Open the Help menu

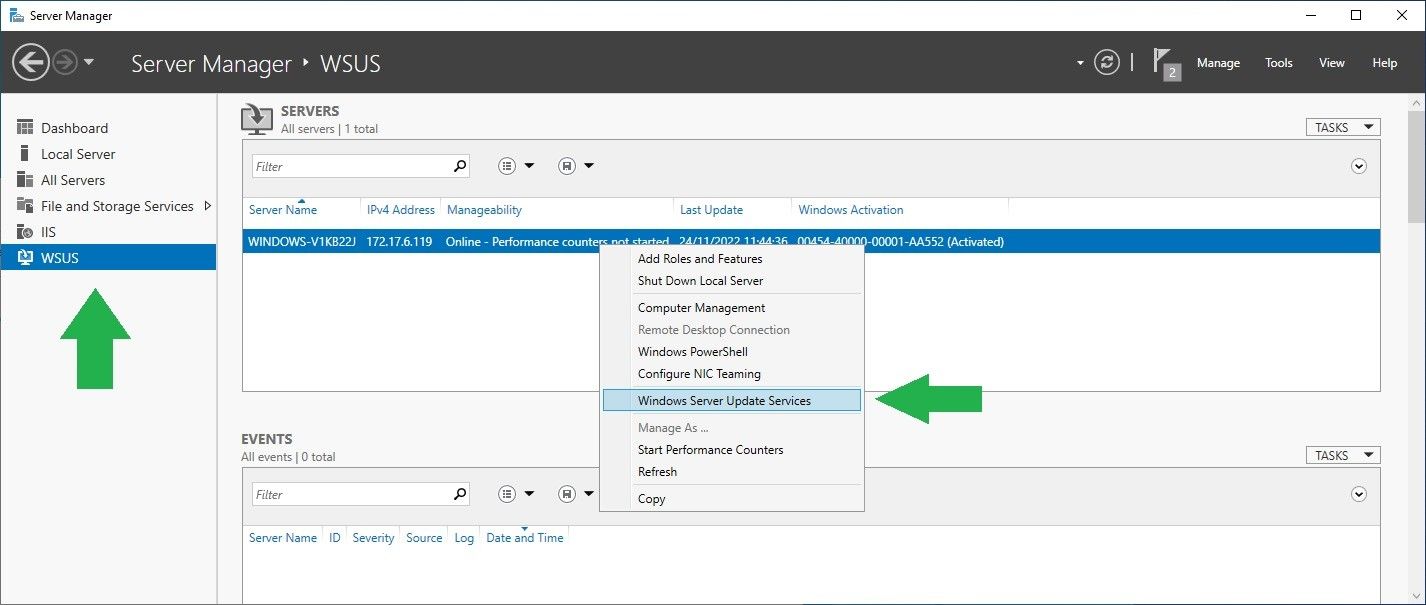(x=1385, y=63)
